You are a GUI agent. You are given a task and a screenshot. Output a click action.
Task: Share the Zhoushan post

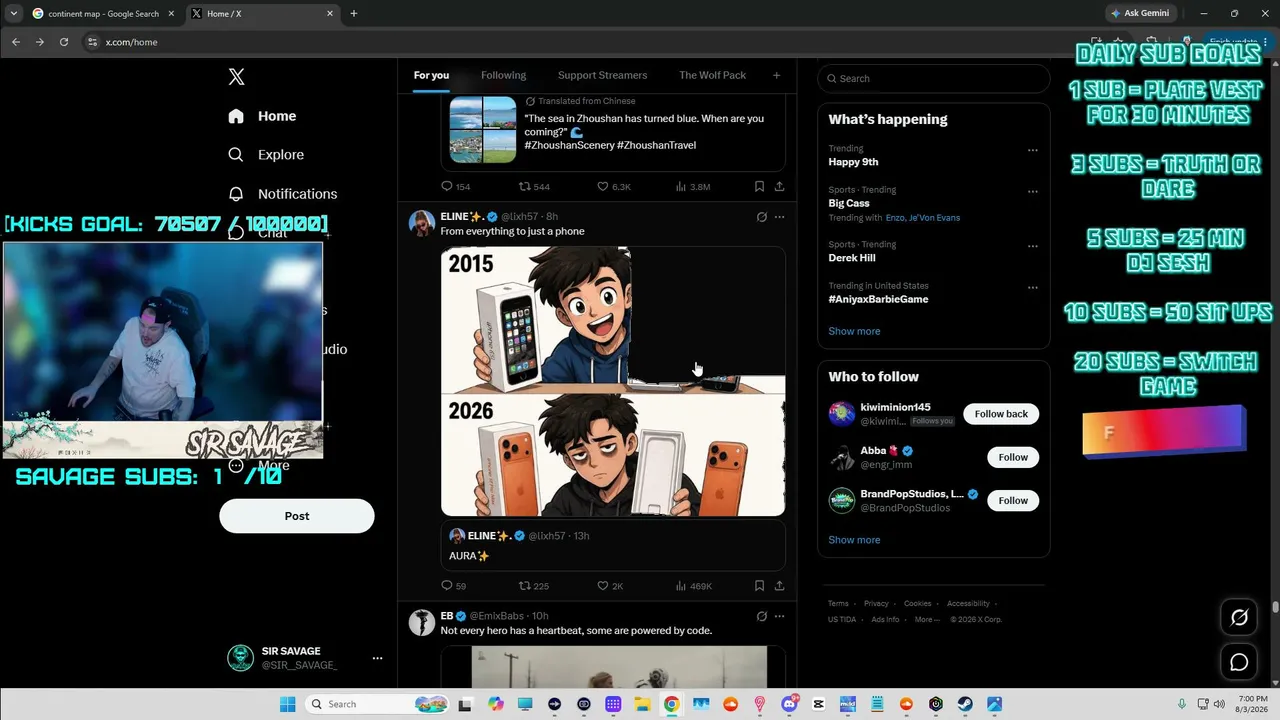click(779, 186)
